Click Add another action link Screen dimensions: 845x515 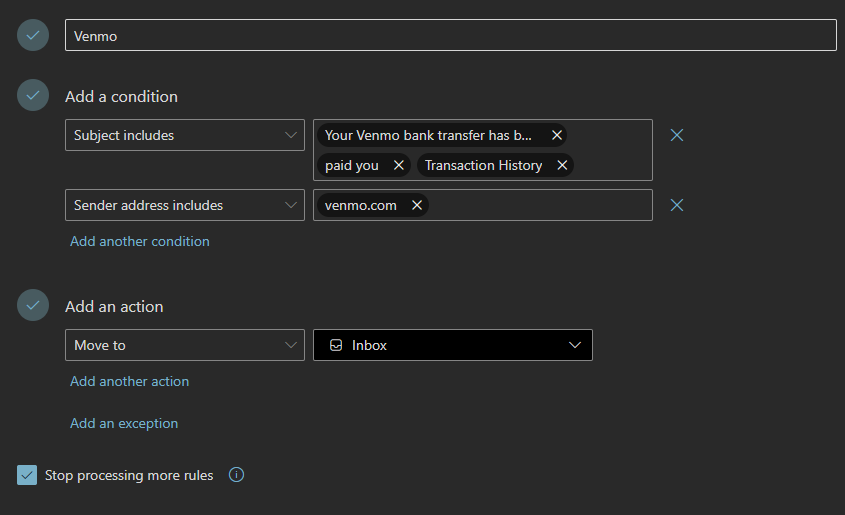(129, 381)
